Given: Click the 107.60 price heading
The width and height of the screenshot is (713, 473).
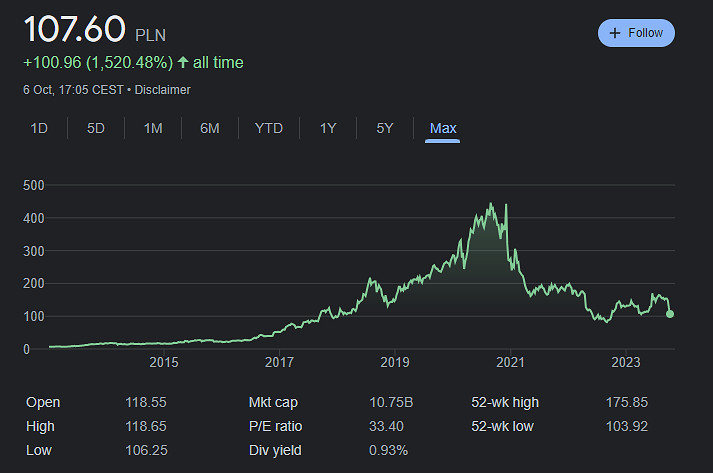Looking at the screenshot, I should click(75, 29).
